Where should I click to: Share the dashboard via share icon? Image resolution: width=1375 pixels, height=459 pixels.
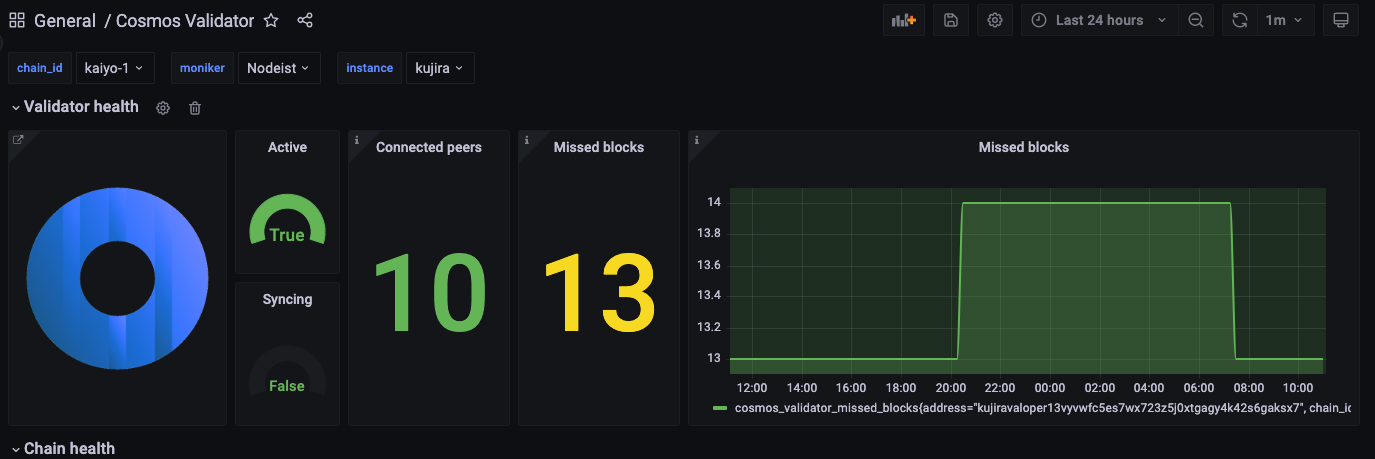pos(305,20)
